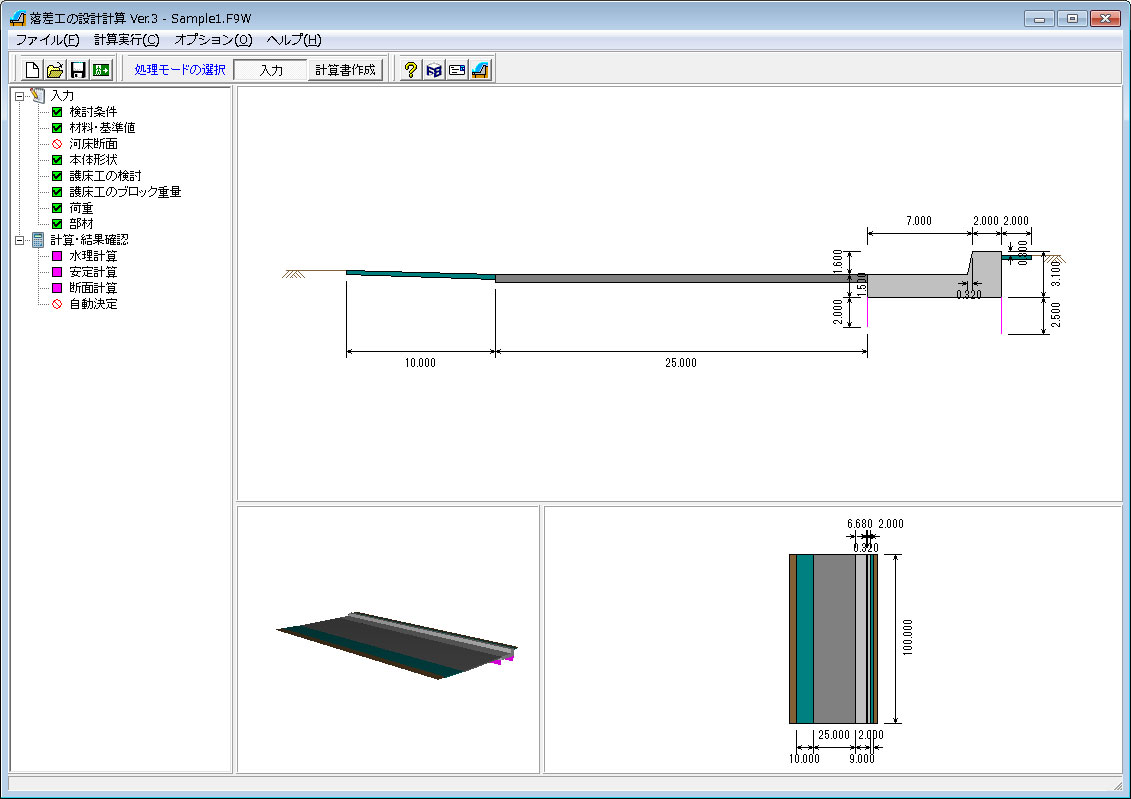Viewport: 1131px width, 799px height.
Task: Click the notepad icon beside 入力 root node
Action: 38,95
